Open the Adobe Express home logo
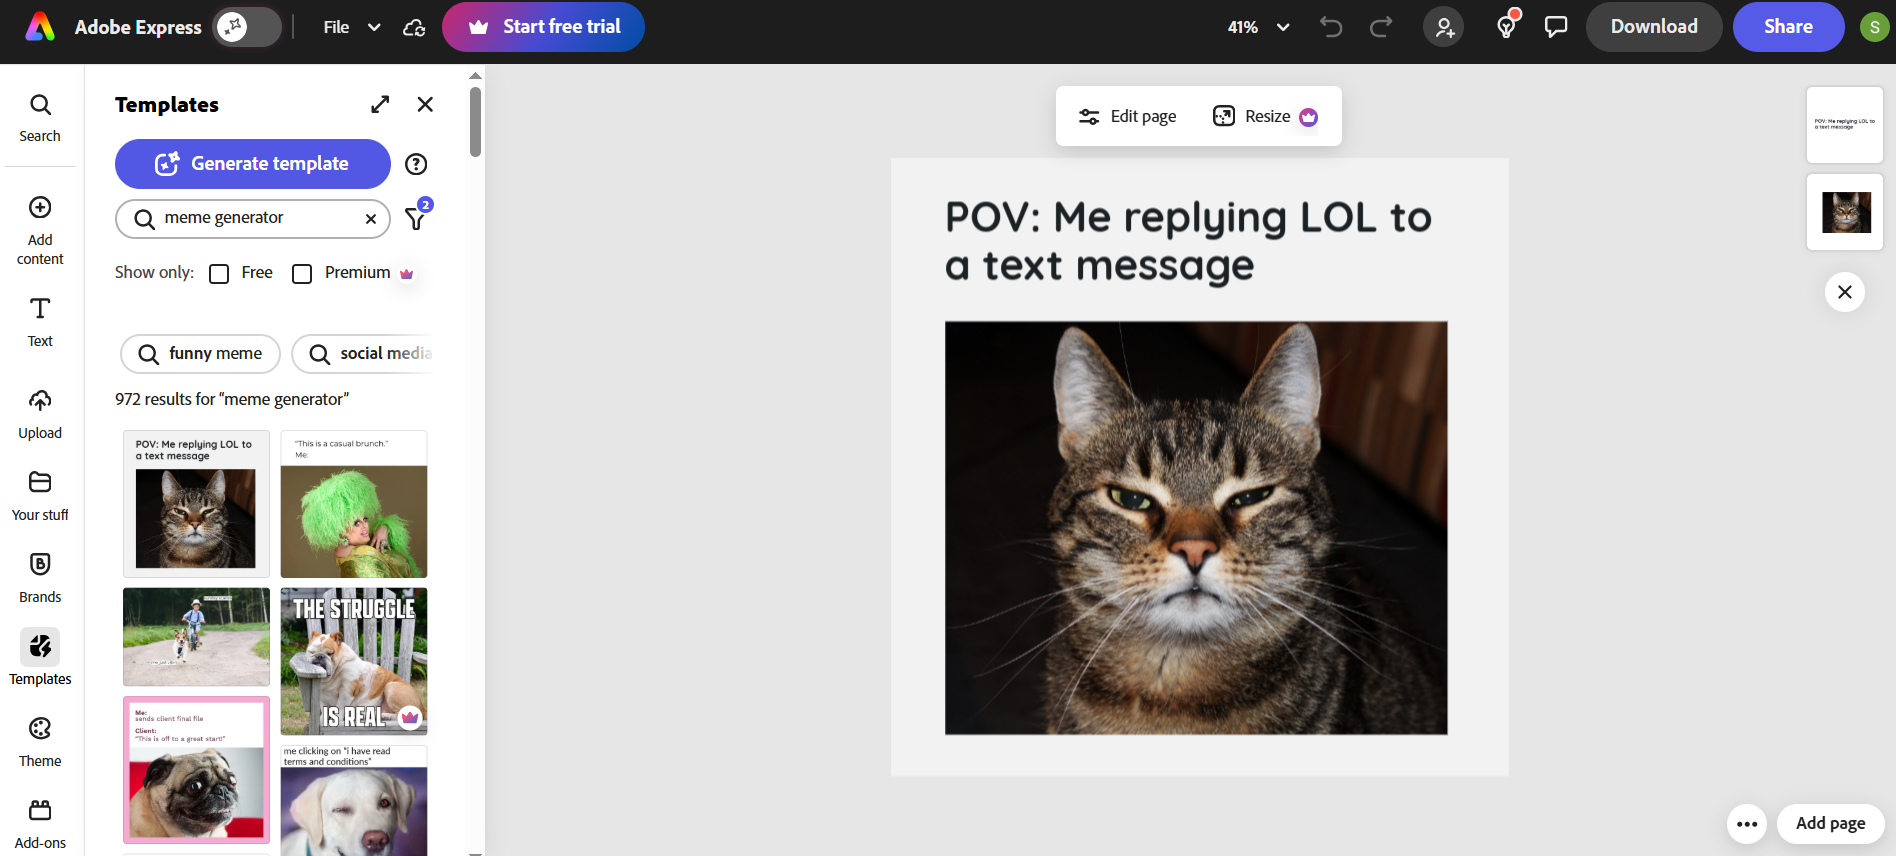Viewport: 1896px width, 856px height. [40, 27]
